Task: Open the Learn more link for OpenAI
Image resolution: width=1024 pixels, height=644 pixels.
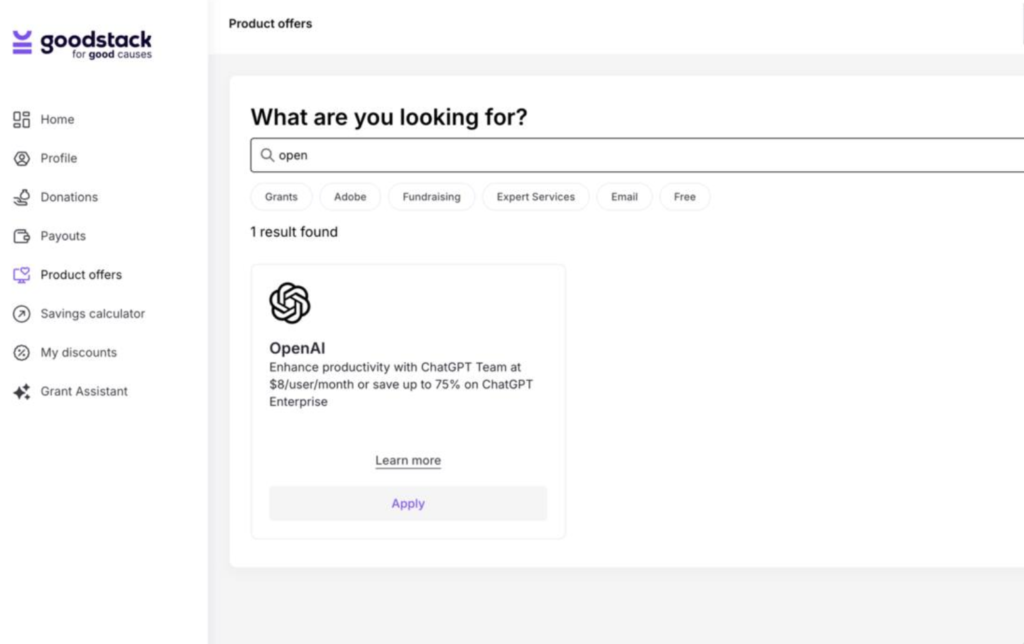Action: [x=408, y=460]
